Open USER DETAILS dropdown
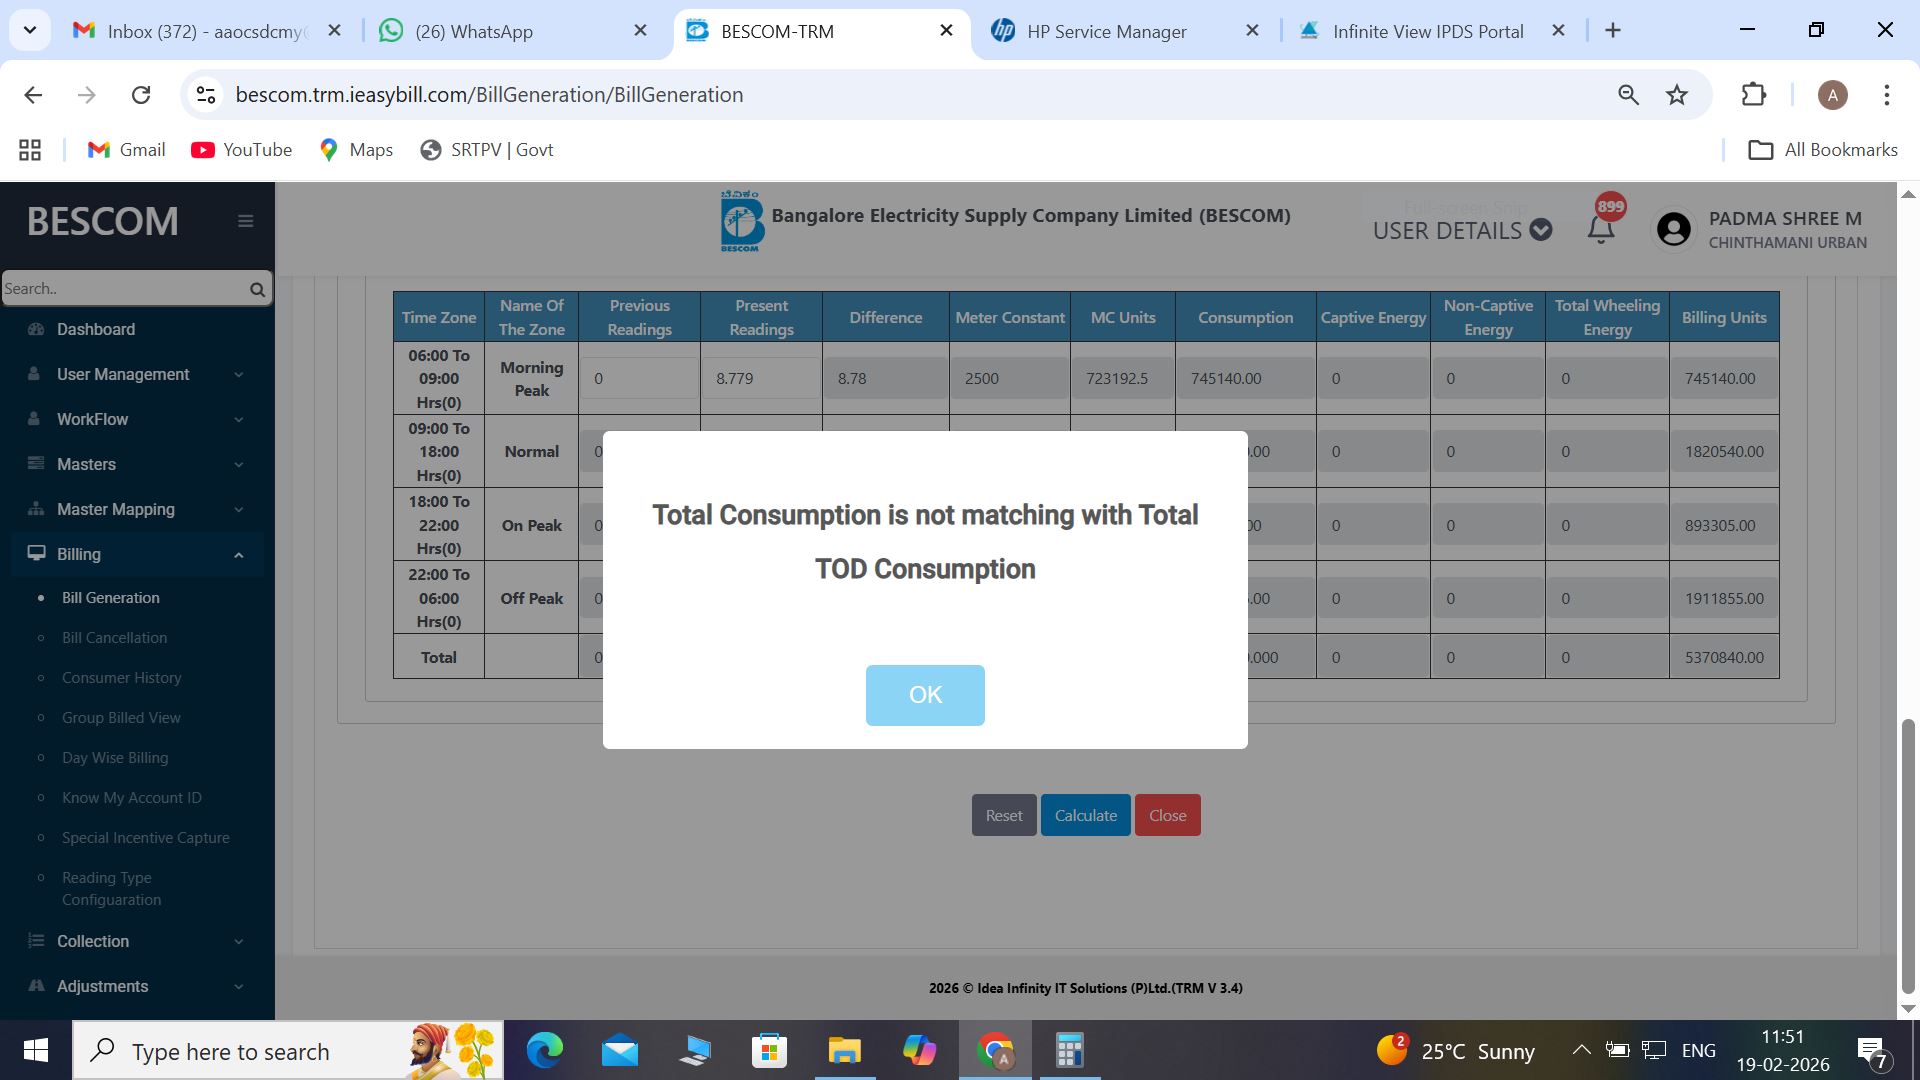1920x1080 pixels. (1461, 231)
